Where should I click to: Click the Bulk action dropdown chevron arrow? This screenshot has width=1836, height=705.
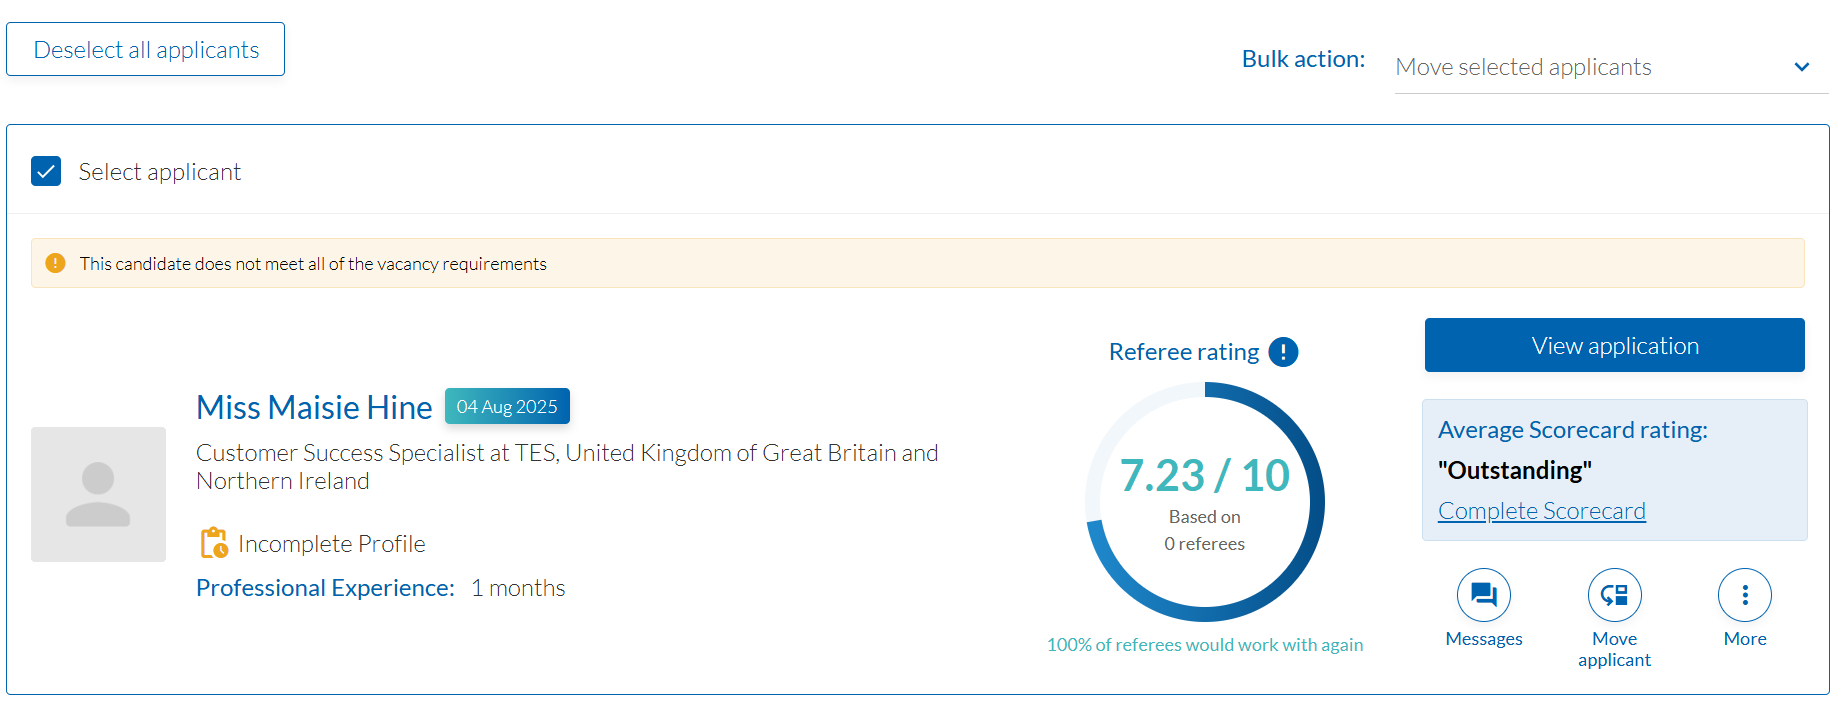[x=1802, y=67]
